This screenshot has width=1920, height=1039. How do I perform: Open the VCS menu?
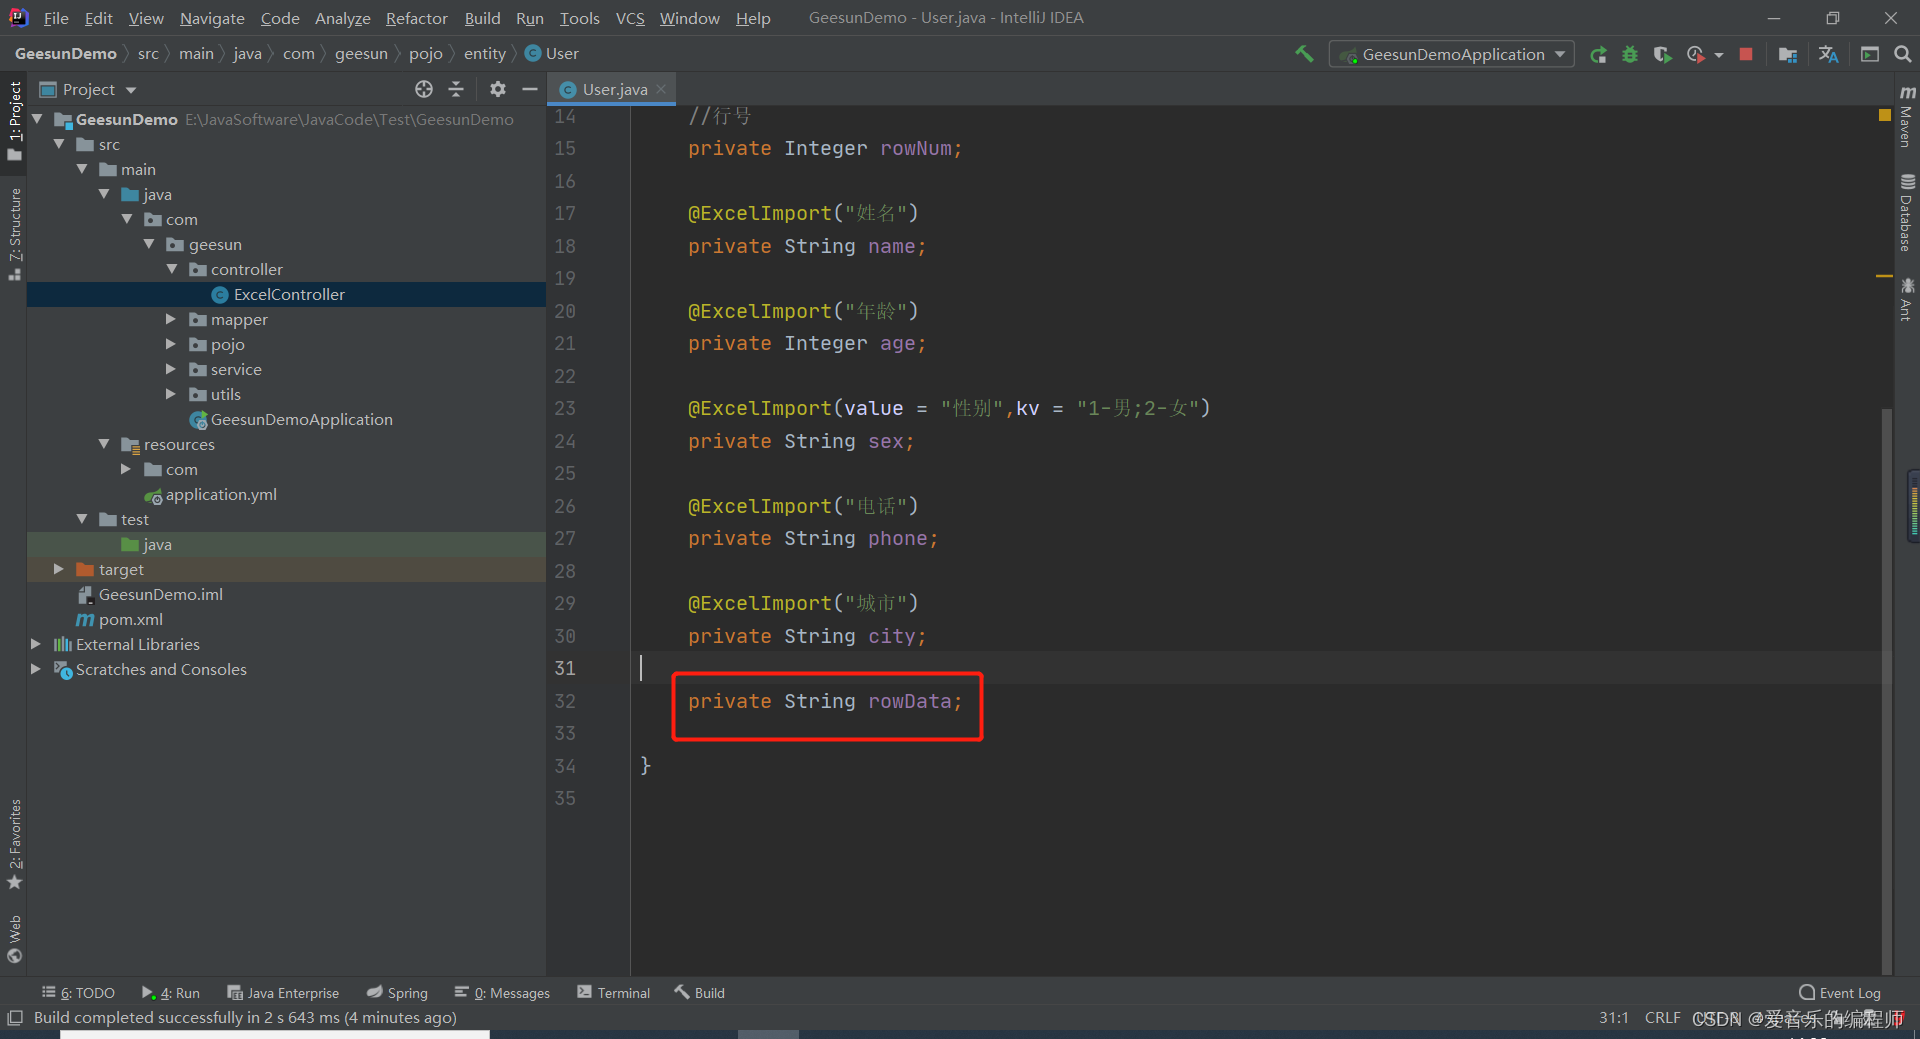(x=630, y=18)
